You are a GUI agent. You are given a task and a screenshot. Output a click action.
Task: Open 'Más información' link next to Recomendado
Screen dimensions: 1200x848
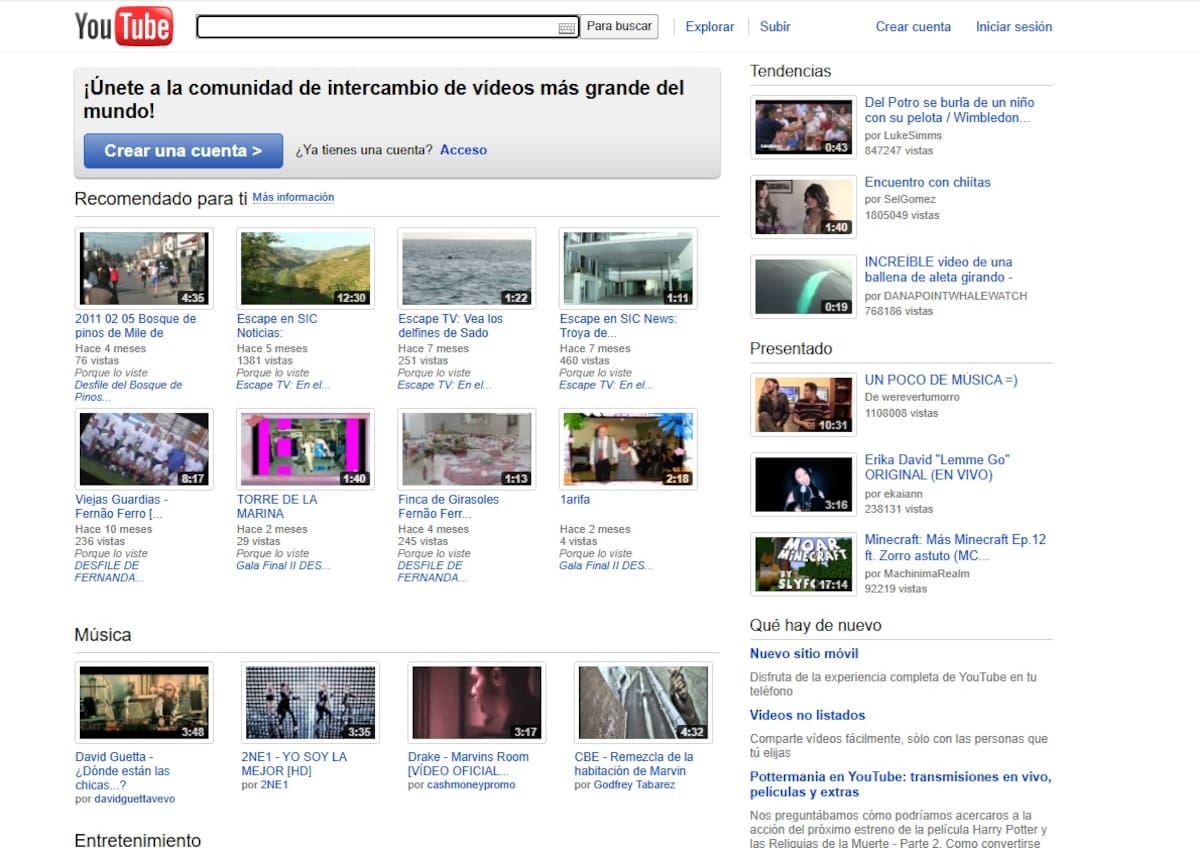pos(293,198)
